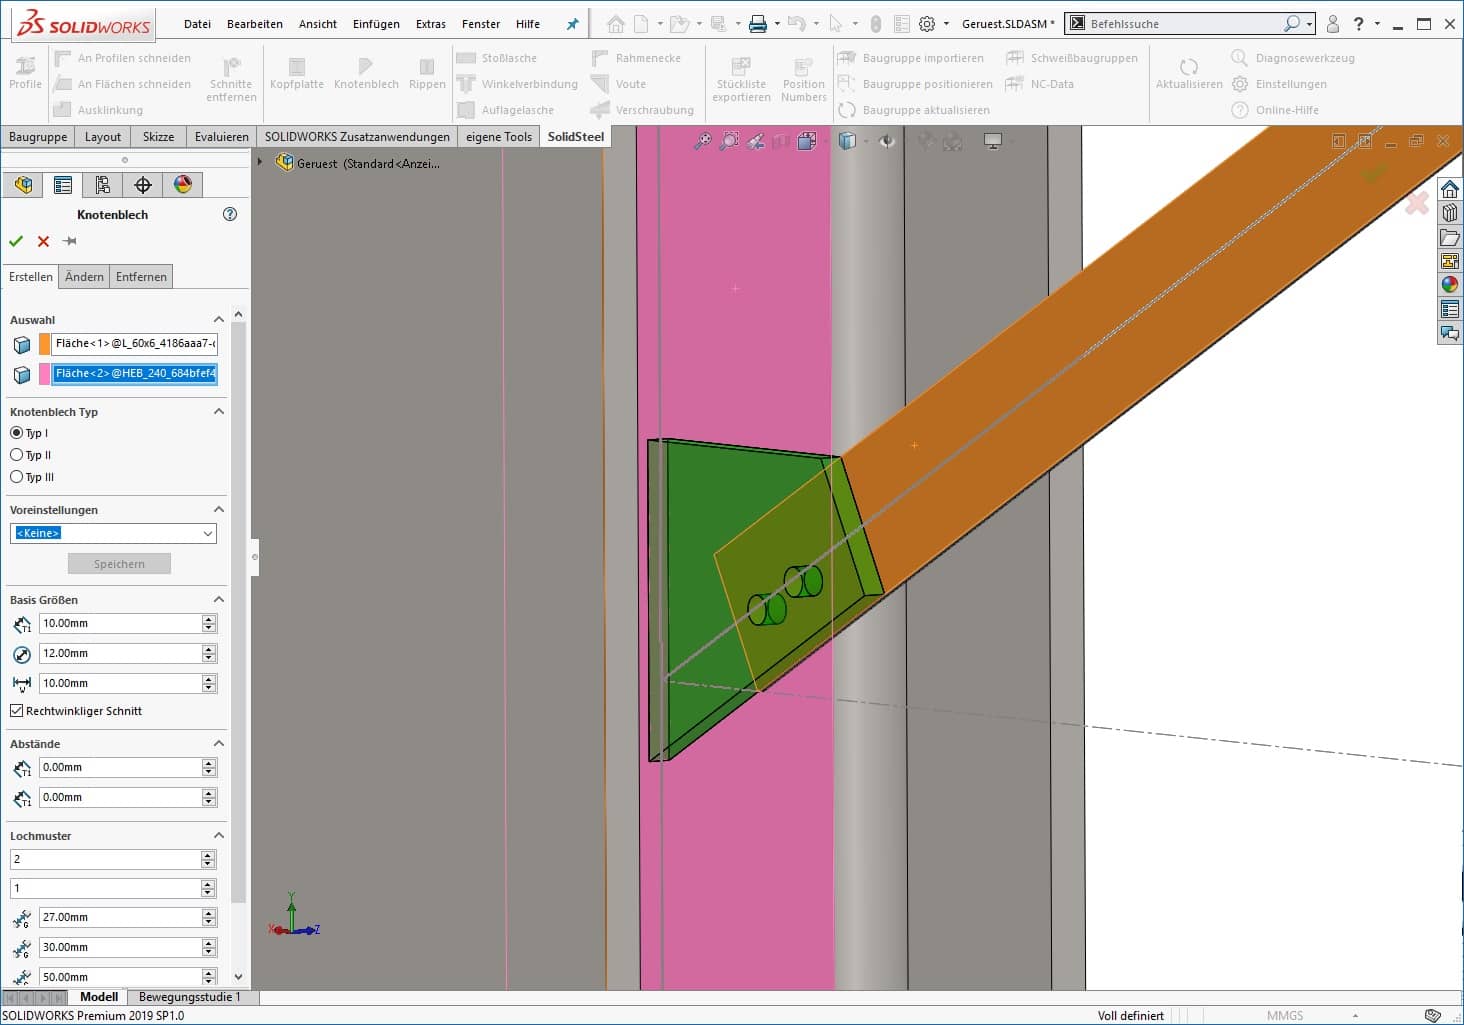The image size is (1464, 1025).
Task: Switch to Ändern tab
Action: click(x=84, y=277)
